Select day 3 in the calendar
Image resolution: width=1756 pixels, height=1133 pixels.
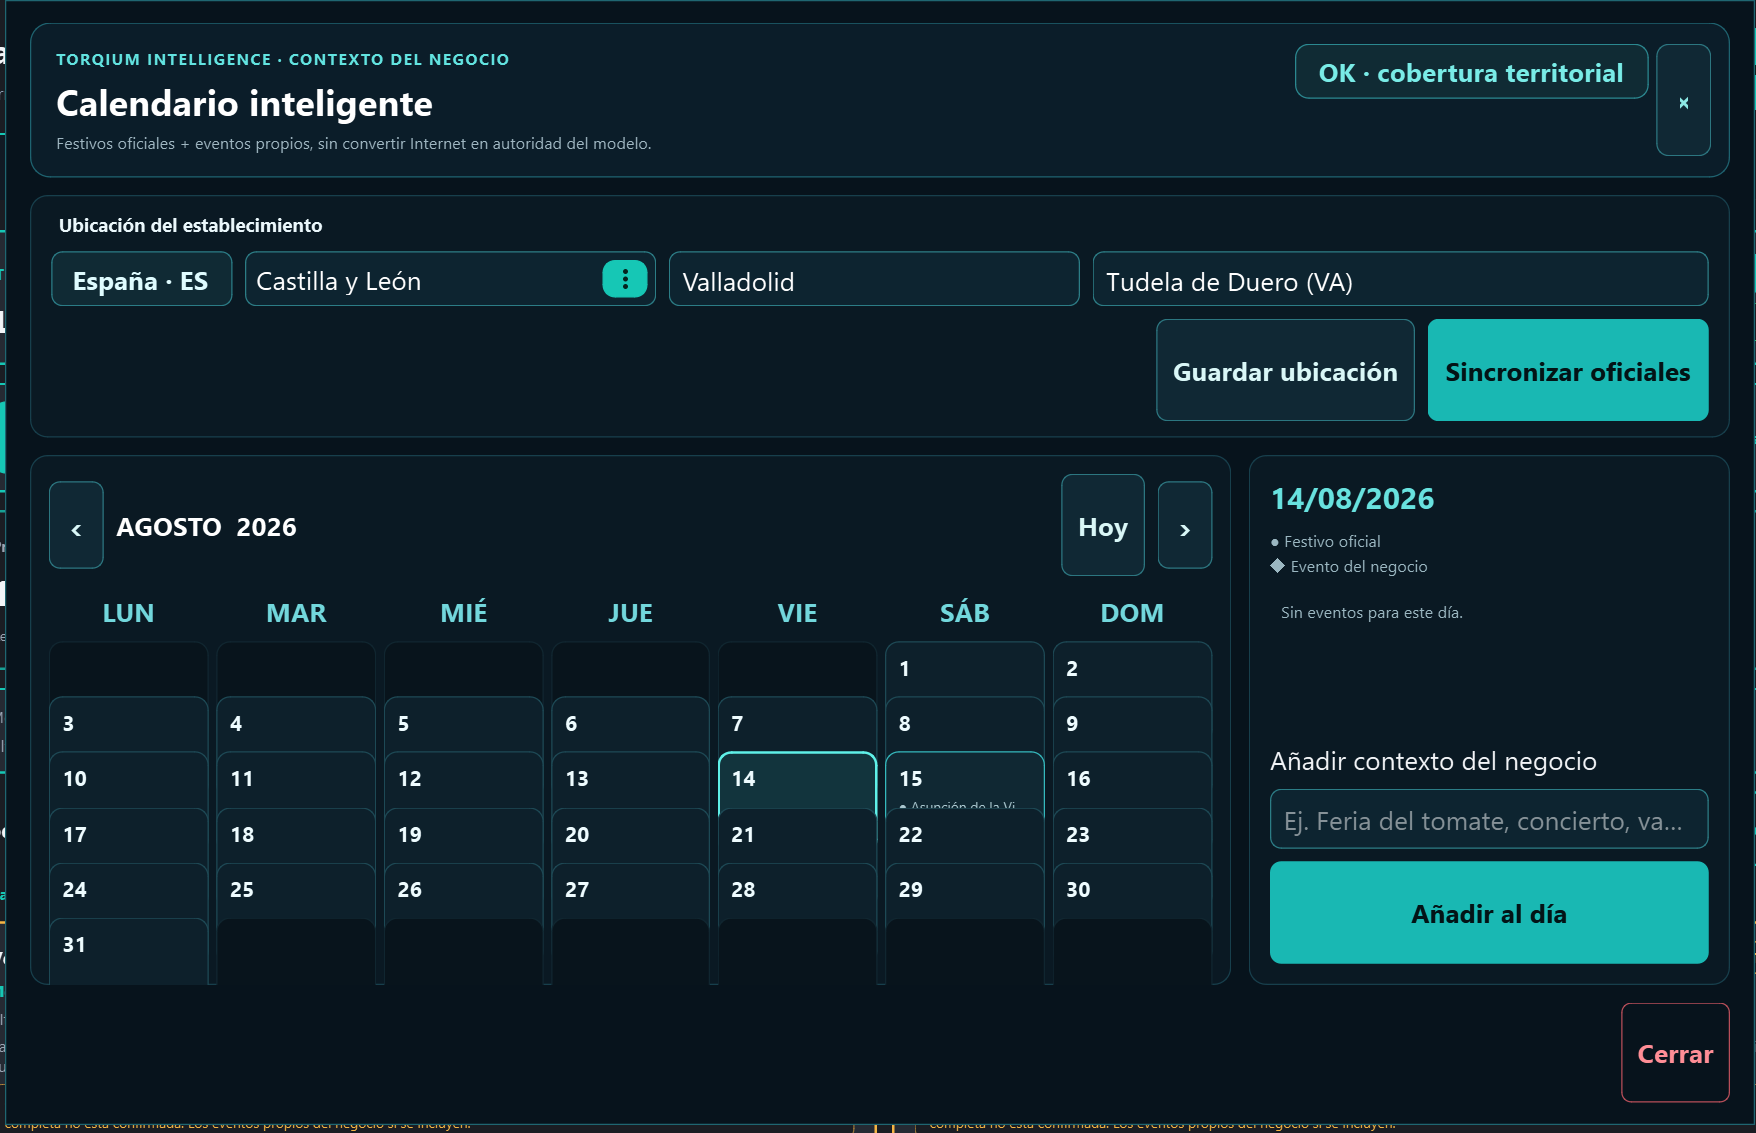[129, 725]
